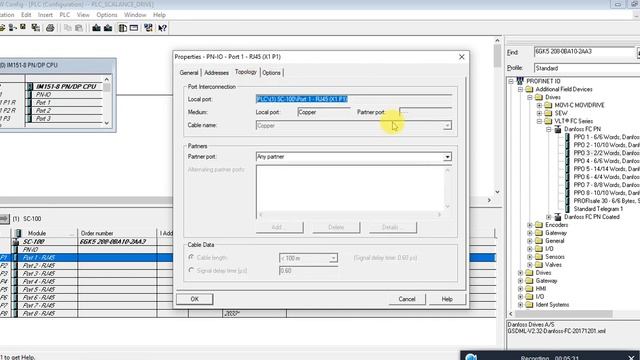Image resolution: width=640 pixels, height=360 pixels.
Task: Switch to the Options tab in dialog
Action: click(271, 73)
